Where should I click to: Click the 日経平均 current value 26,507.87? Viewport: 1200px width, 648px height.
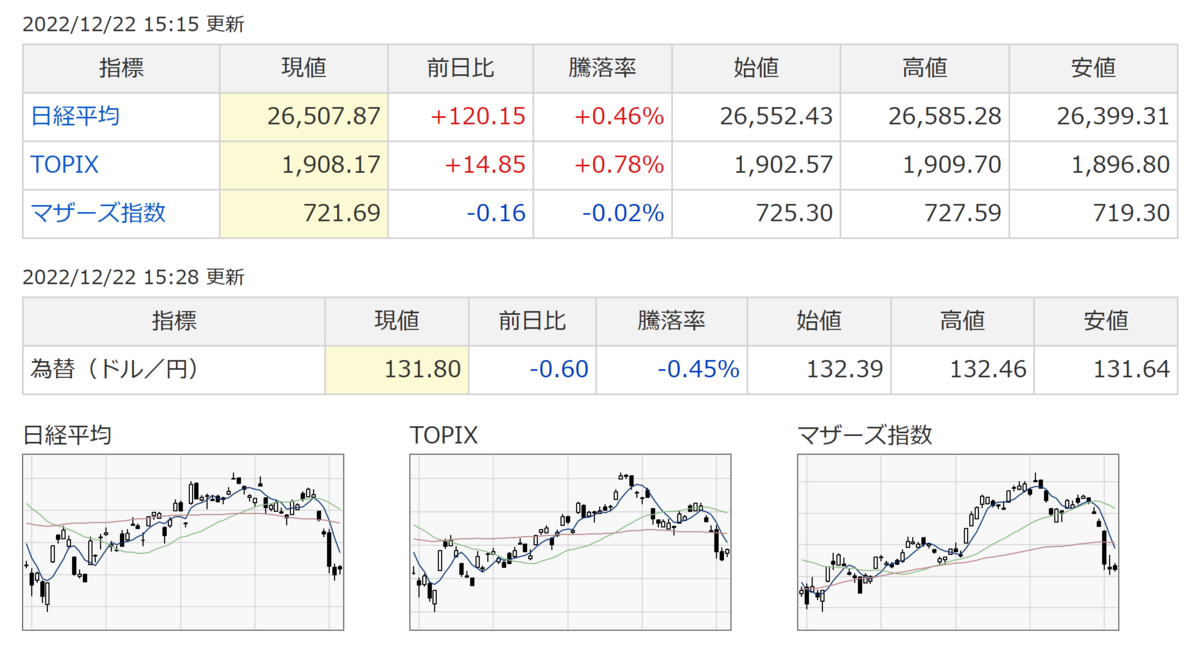click(x=324, y=117)
